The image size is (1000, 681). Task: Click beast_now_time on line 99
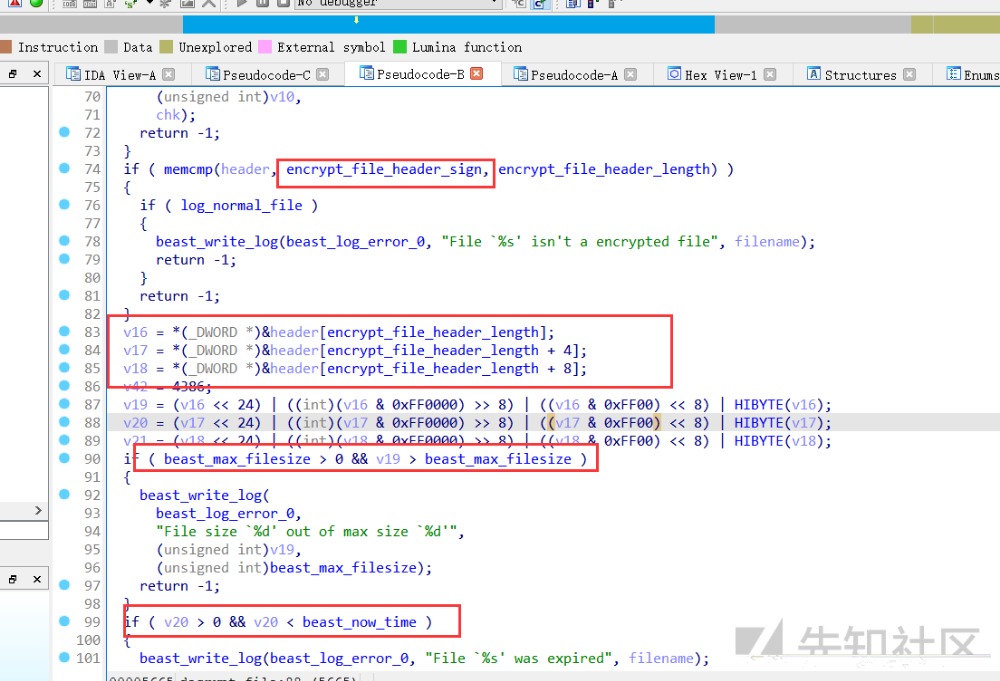tap(359, 622)
